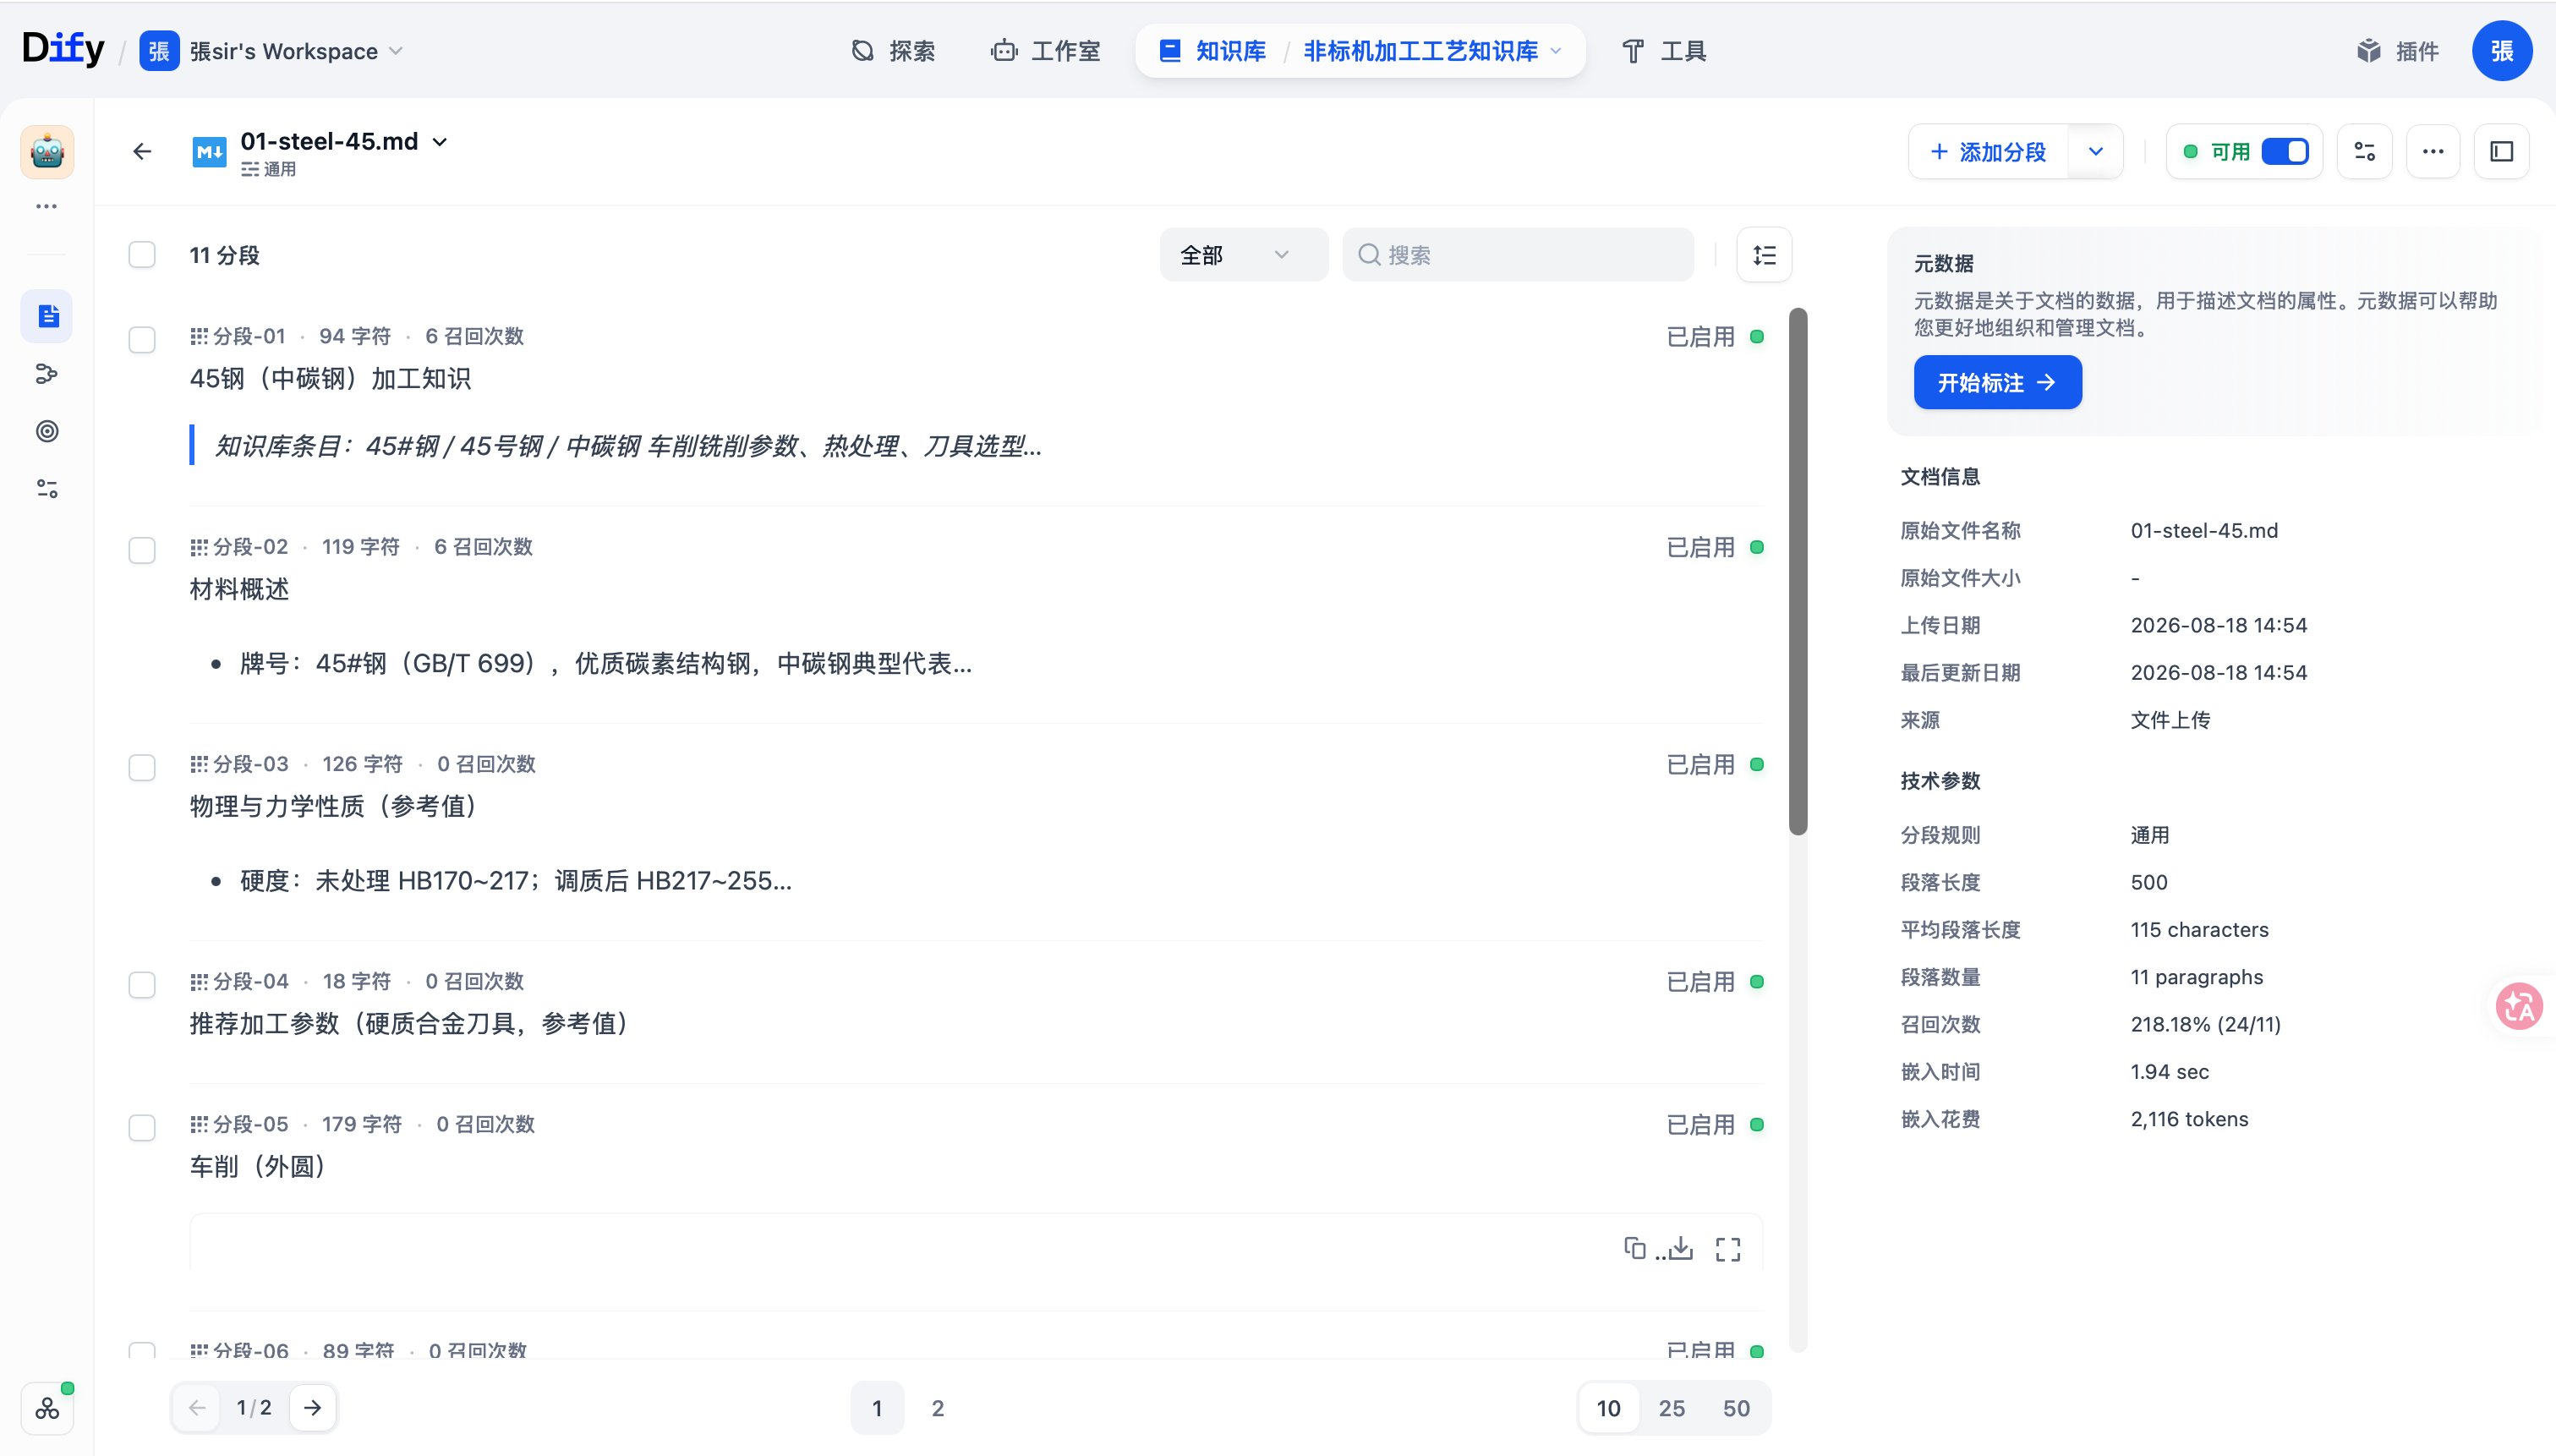Check the select-all 11 分段 checkbox

142,255
